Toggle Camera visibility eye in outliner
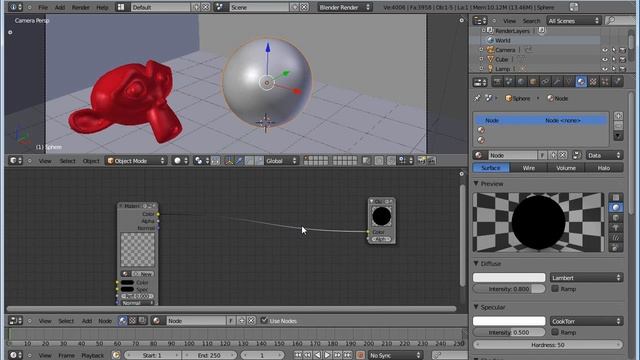 pyautogui.click(x=604, y=50)
